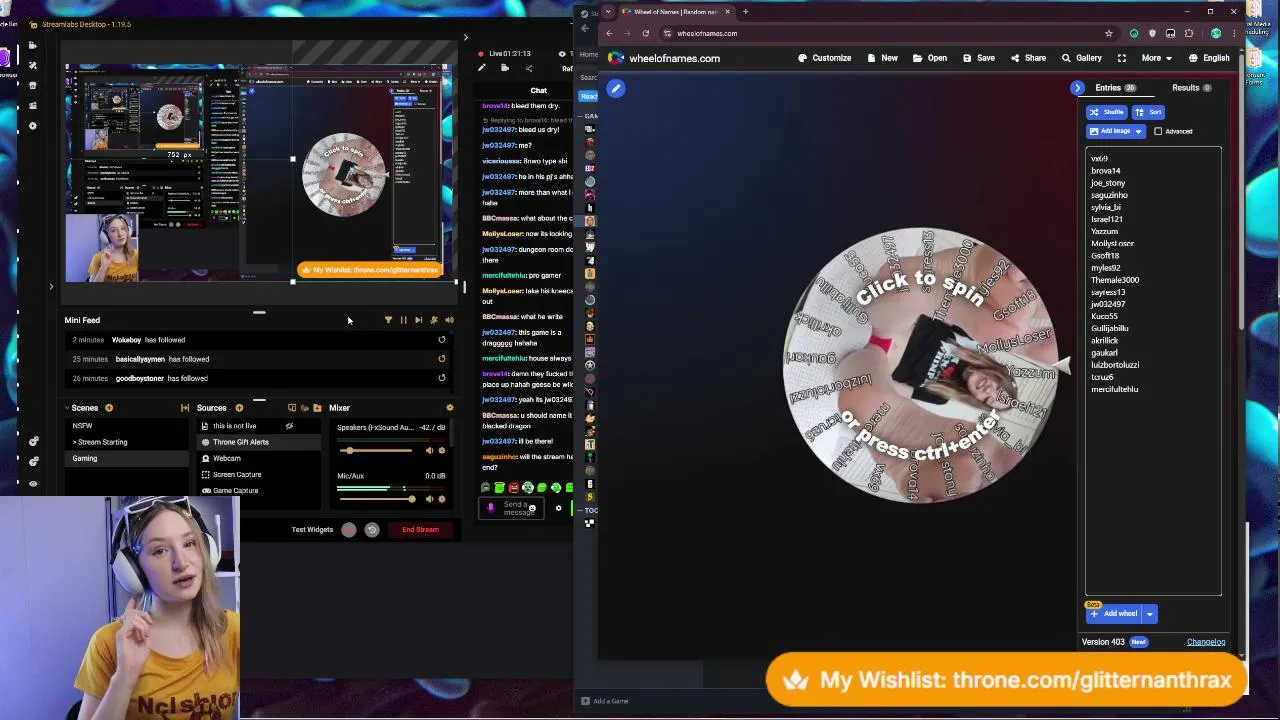Skip to the next alert in Mini Feed

[418, 320]
